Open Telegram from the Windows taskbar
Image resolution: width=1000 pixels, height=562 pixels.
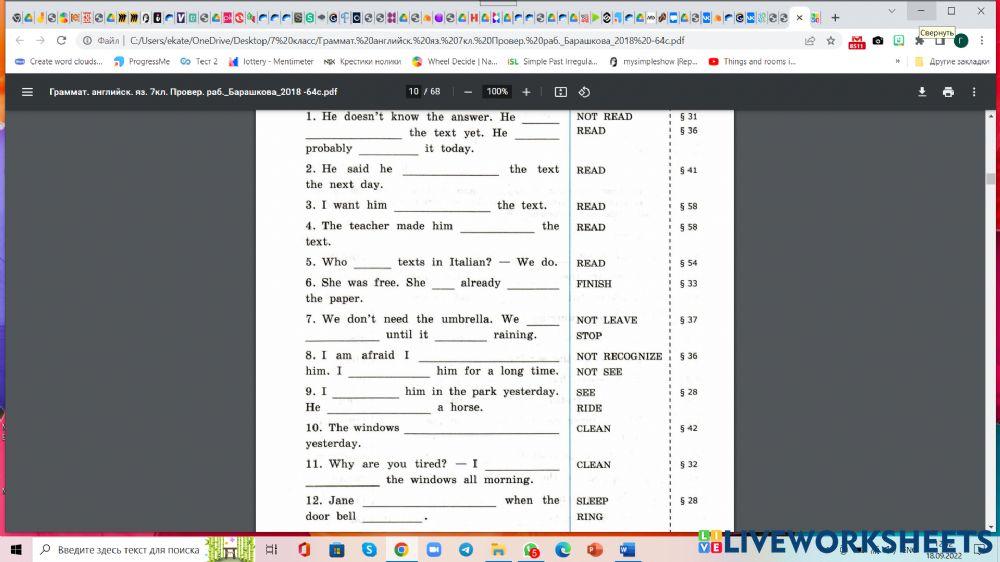pos(465,549)
